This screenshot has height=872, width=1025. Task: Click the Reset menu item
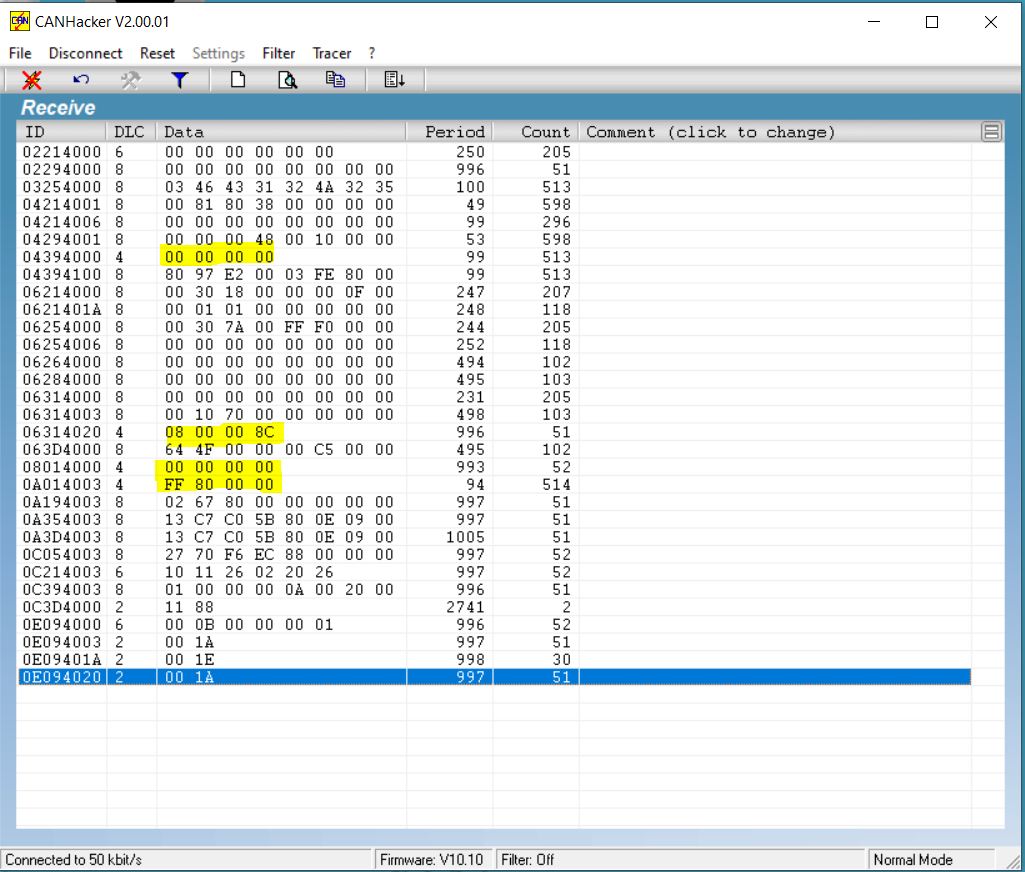(157, 53)
